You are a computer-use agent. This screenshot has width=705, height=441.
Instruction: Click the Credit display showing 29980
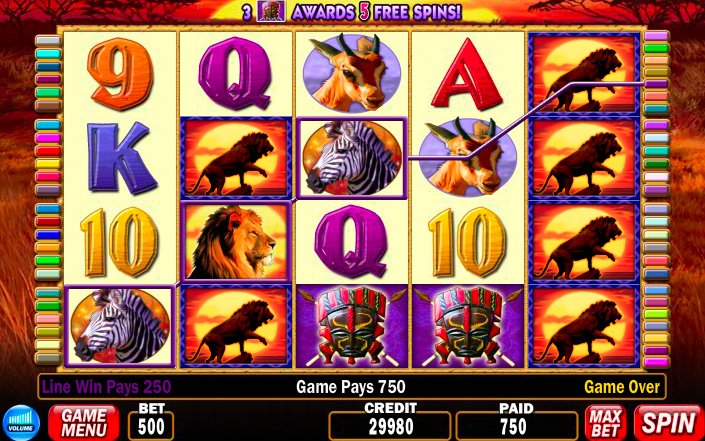click(390, 426)
